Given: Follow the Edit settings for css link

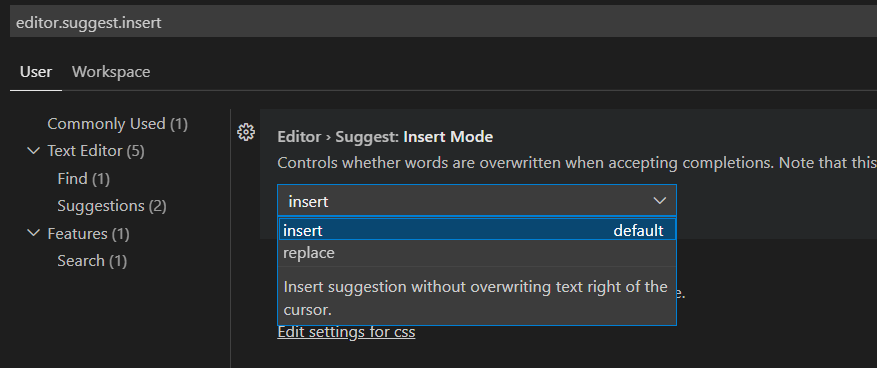Looking at the screenshot, I should (346, 333).
